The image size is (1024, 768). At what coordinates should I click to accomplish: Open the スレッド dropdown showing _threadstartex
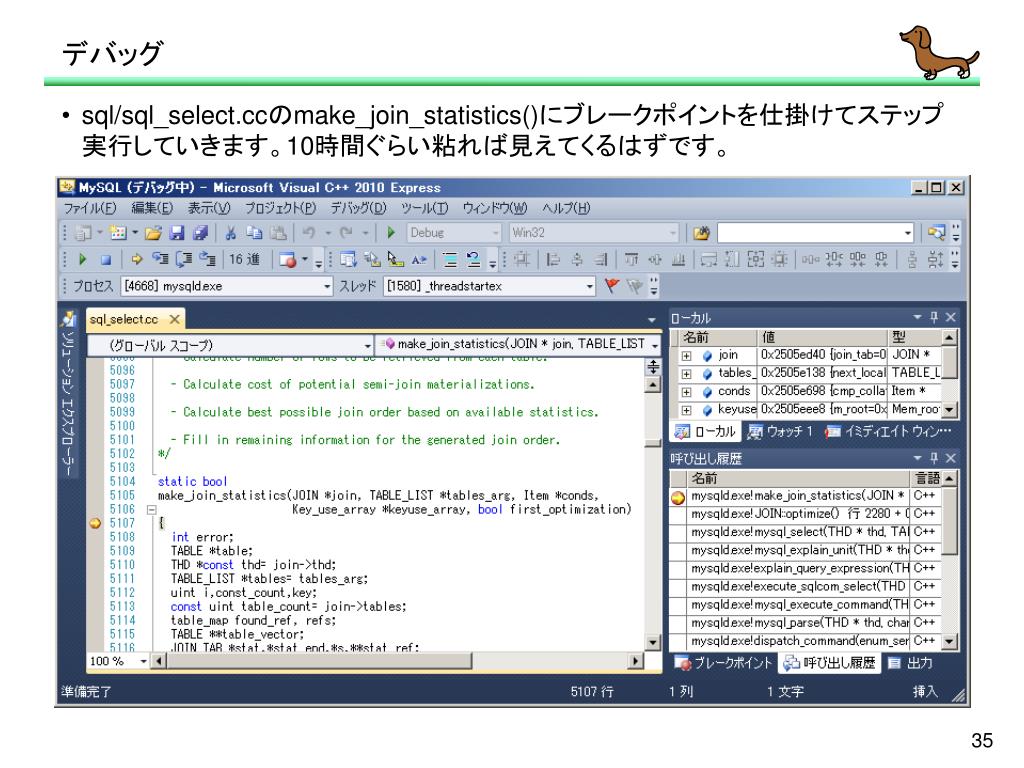tap(589, 286)
